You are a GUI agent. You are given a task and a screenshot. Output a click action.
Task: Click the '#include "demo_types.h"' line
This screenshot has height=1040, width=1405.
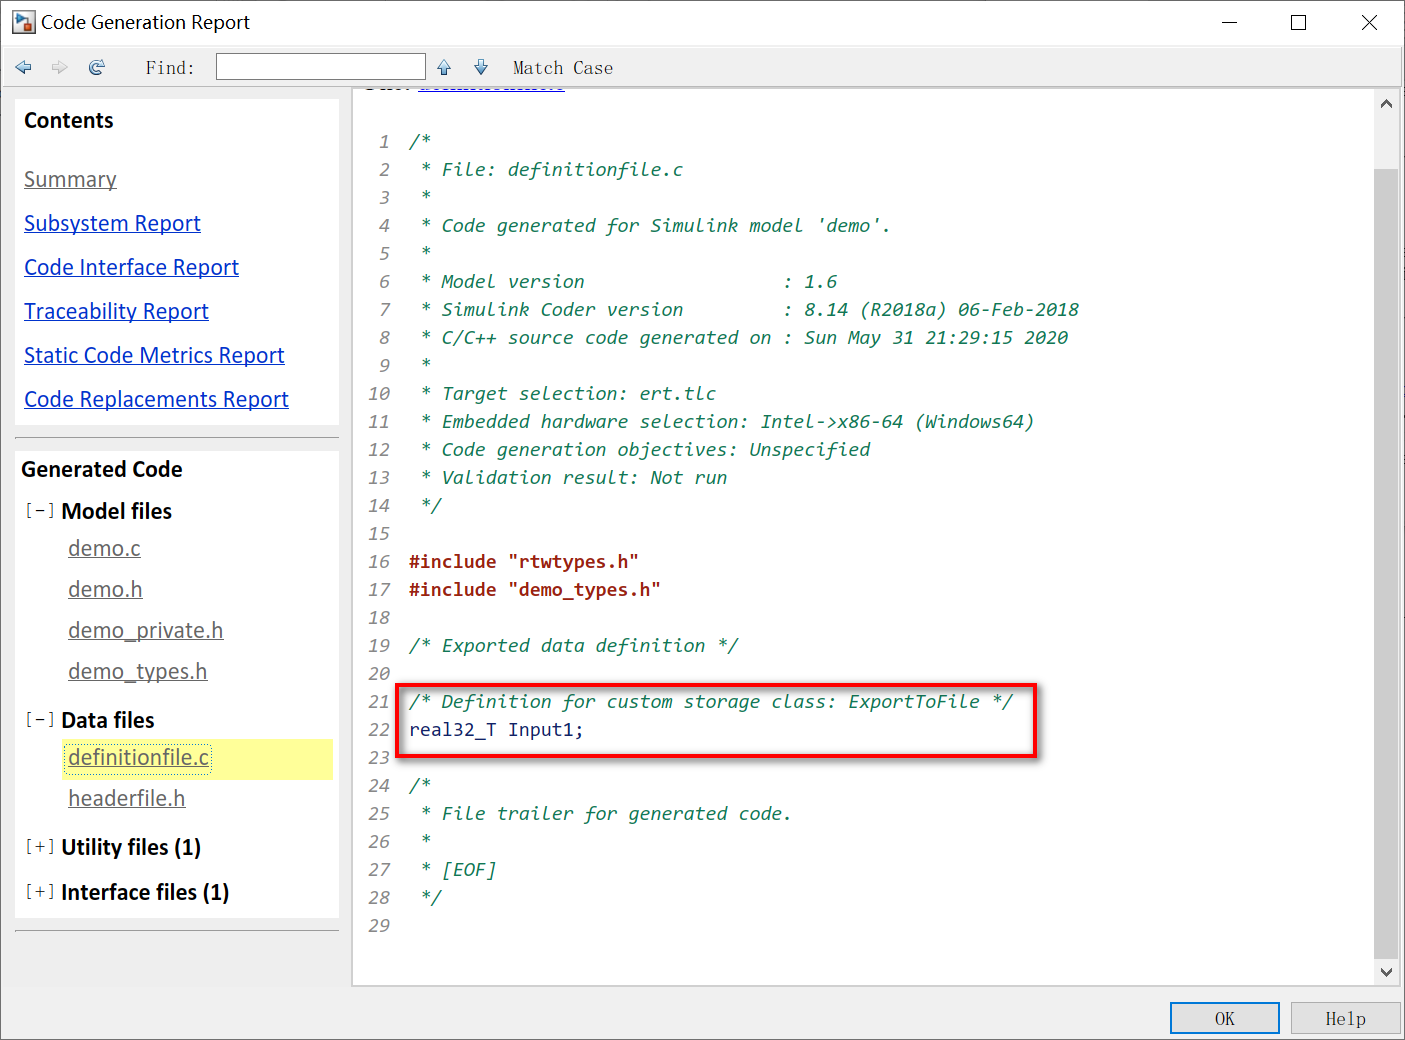point(534,590)
